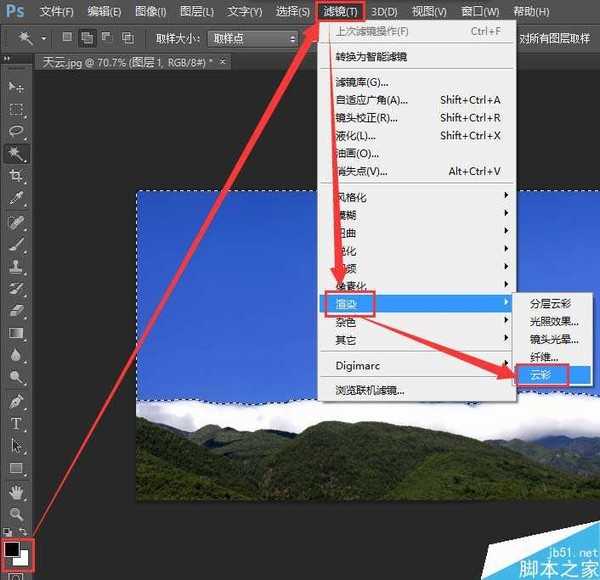Screen dimensions: 600x580
Task: Select the Lasso tool
Action: [16, 132]
